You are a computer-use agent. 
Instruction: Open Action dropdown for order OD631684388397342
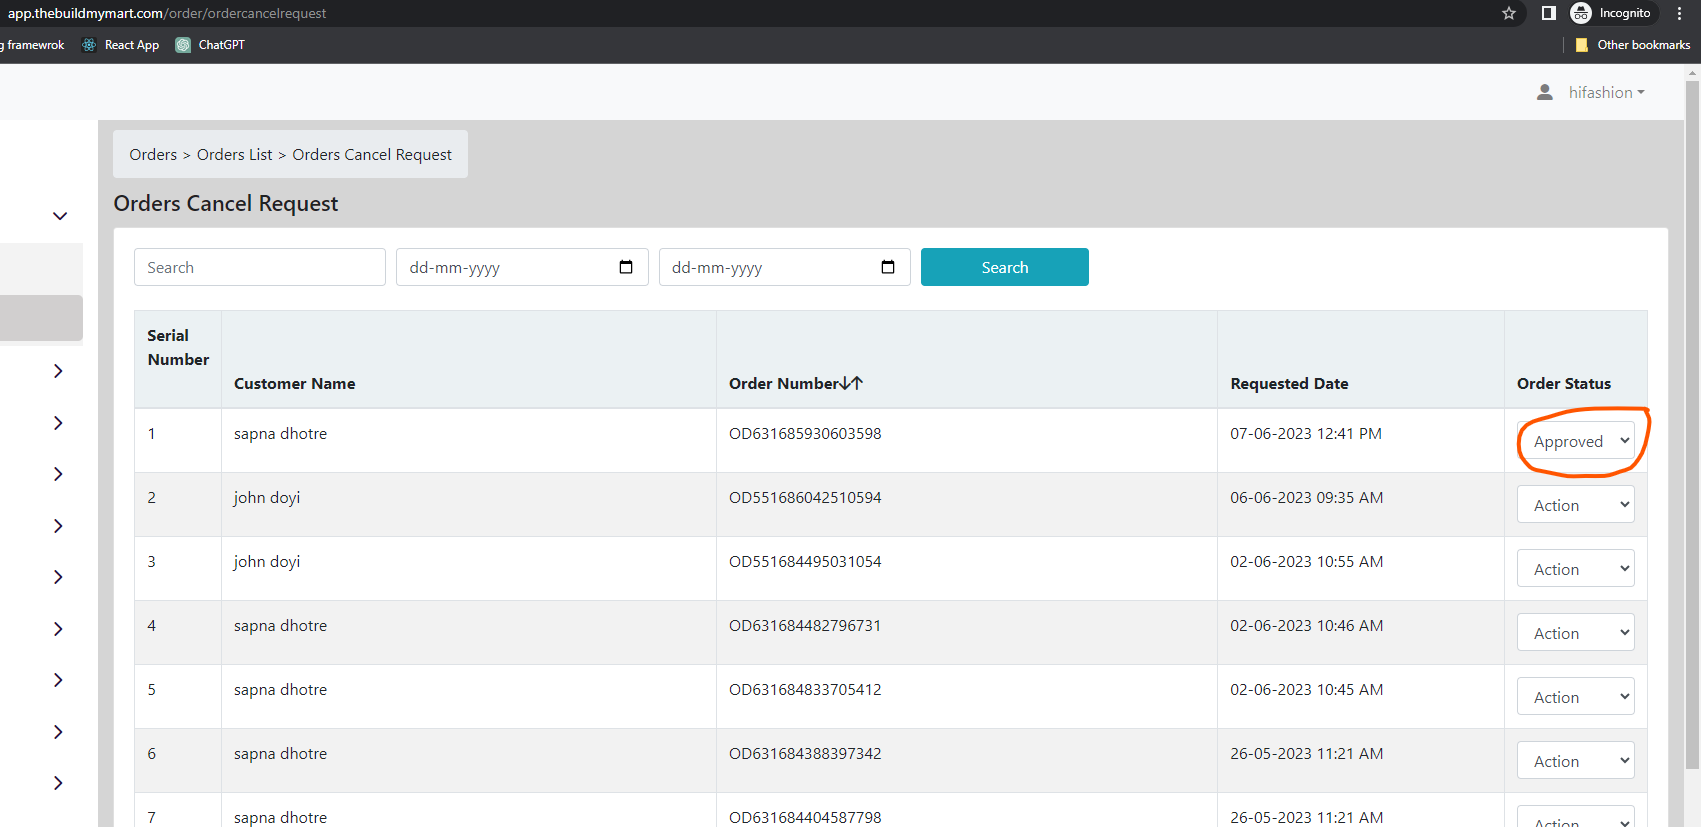pyautogui.click(x=1576, y=761)
